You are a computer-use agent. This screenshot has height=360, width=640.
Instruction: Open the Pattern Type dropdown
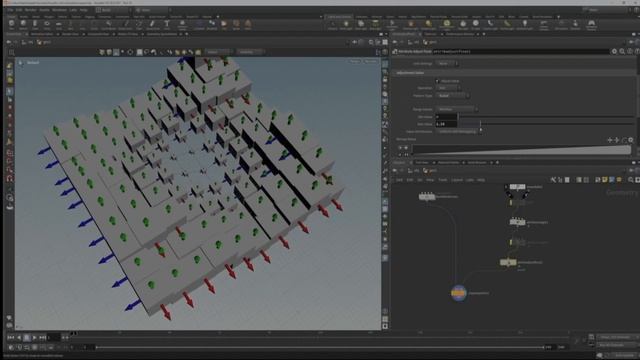[x=452, y=96]
